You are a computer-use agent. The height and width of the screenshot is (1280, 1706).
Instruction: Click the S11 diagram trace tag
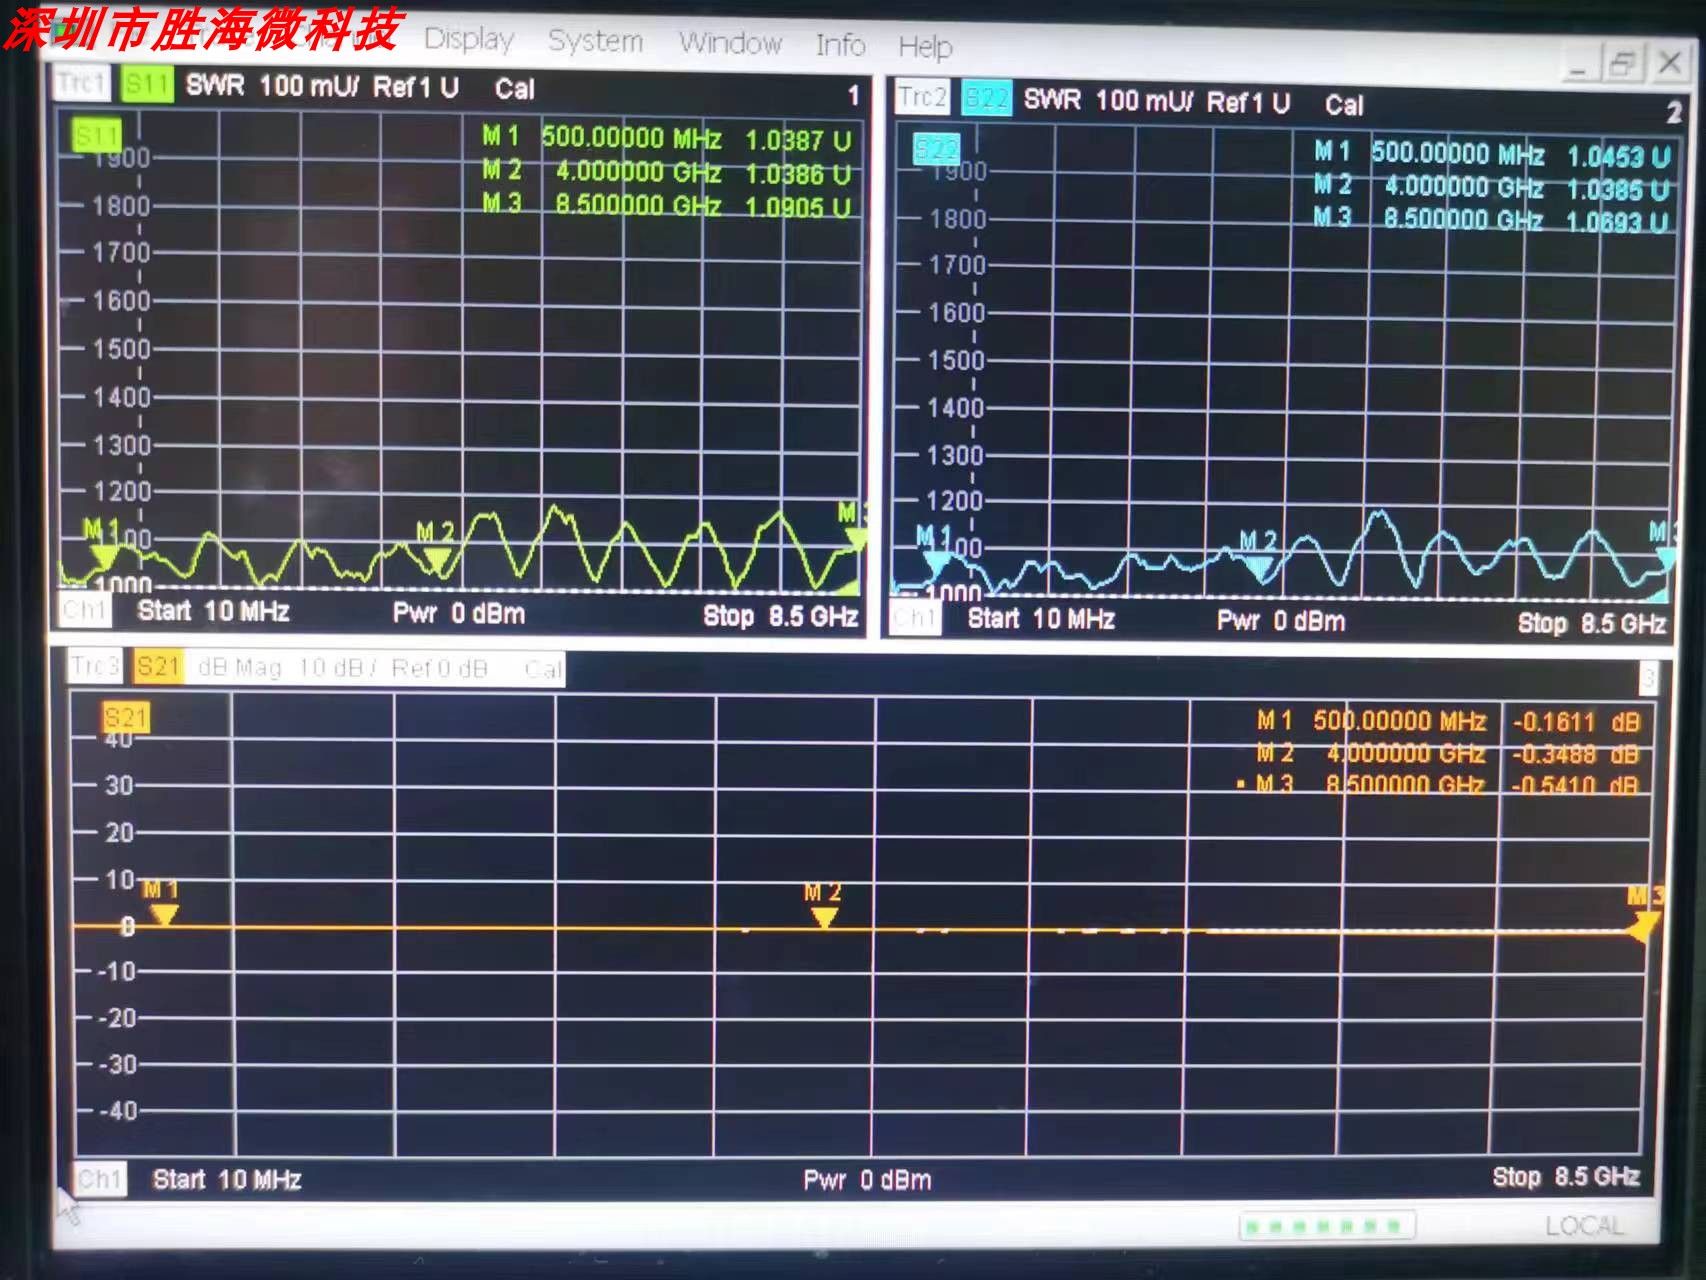96,134
